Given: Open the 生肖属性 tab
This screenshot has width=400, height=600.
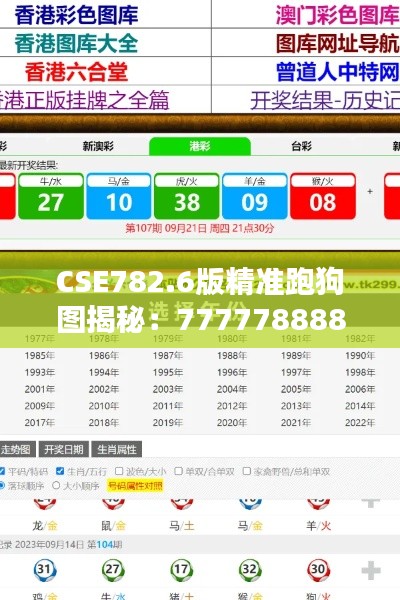Looking at the screenshot, I should coord(116,449).
